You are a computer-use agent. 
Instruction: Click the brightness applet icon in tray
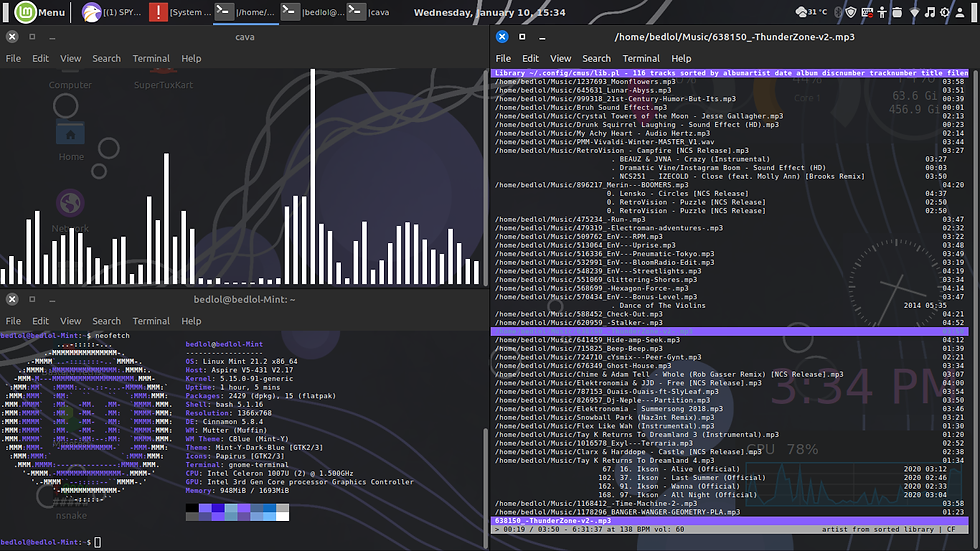[x=947, y=13]
